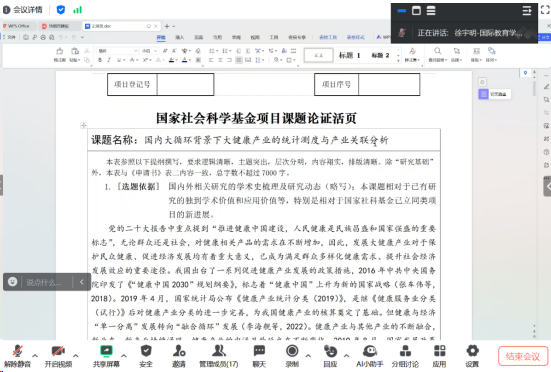Toggle bold formatting B

pyautogui.click(x=100, y=60)
